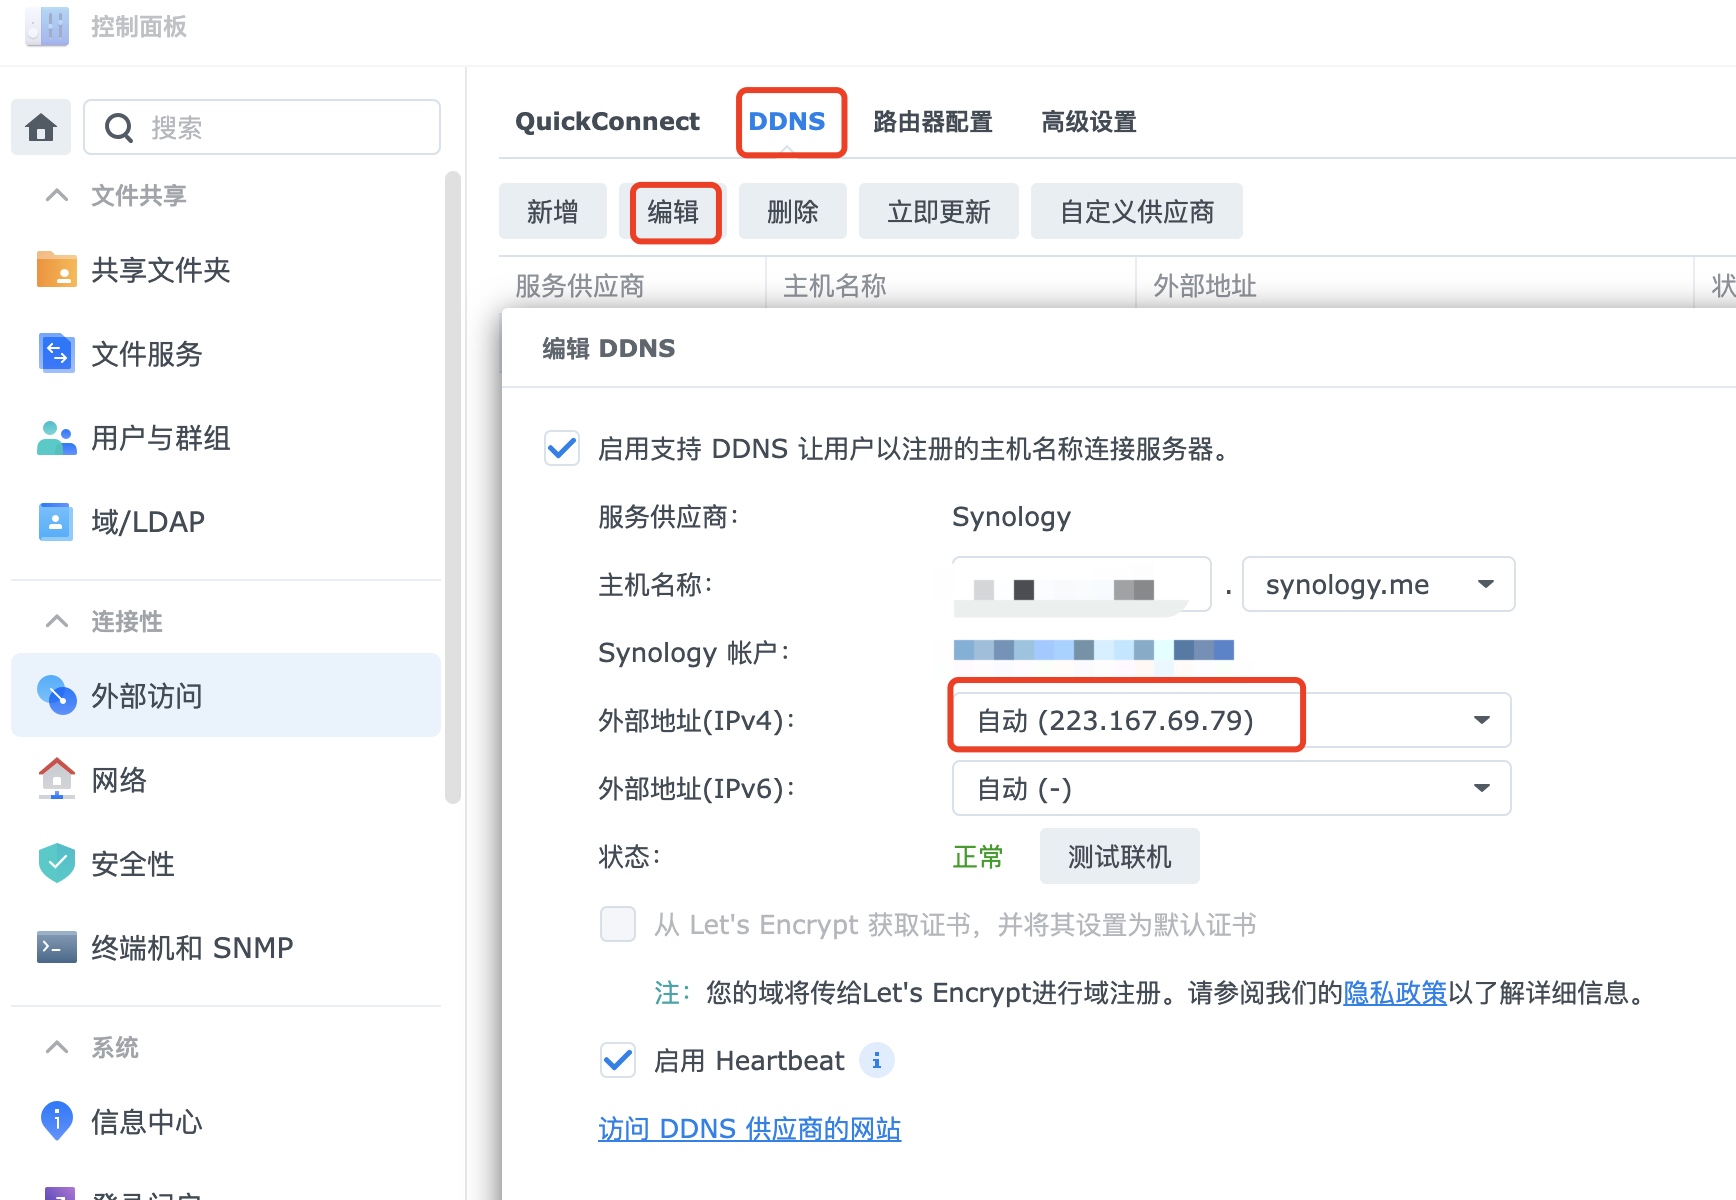Click the Synology provider value text
Image resolution: width=1736 pixels, height=1200 pixels.
[x=1011, y=517]
